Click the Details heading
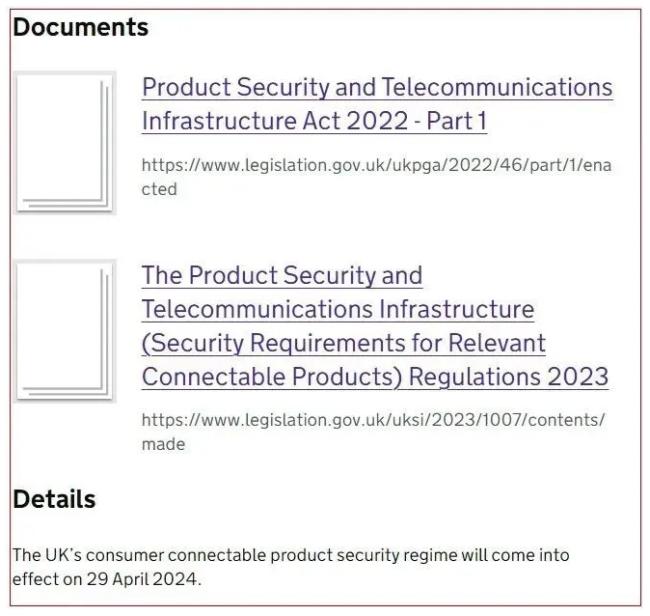The width and height of the screenshot is (650, 616). (54, 499)
